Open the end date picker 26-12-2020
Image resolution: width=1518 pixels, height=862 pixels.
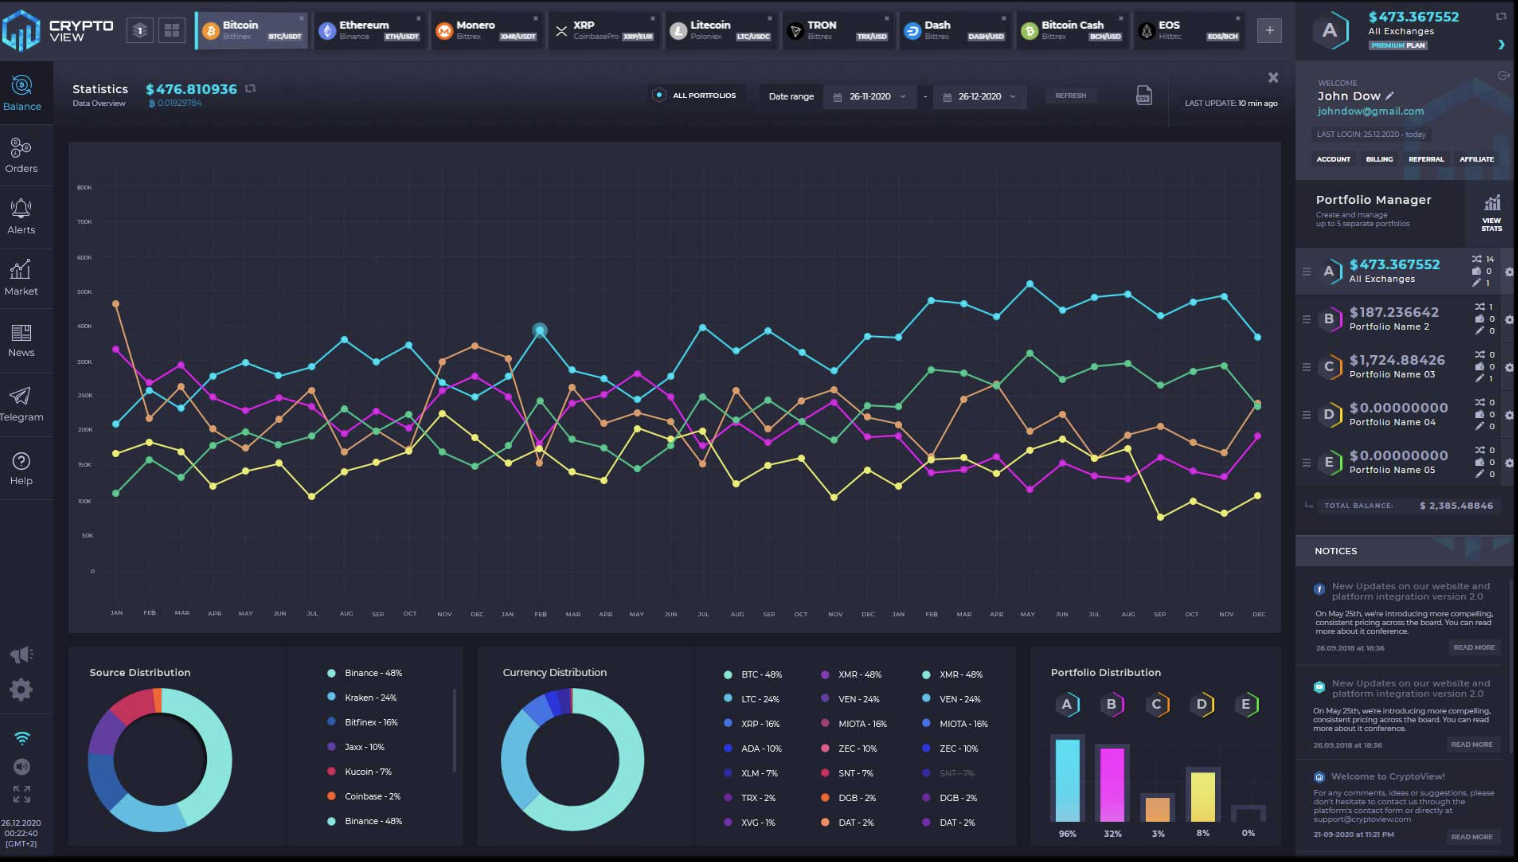click(x=978, y=96)
